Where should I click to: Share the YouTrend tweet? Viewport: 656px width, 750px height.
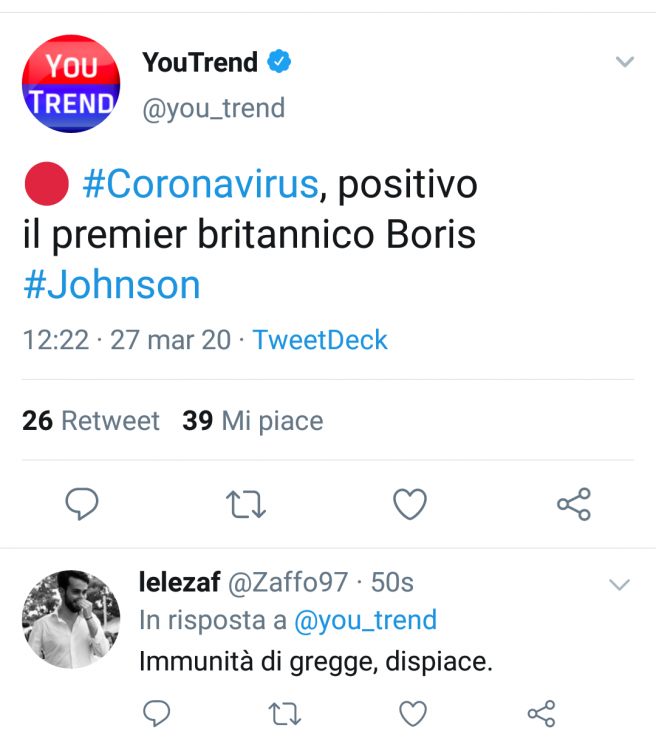click(x=574, y=504)
